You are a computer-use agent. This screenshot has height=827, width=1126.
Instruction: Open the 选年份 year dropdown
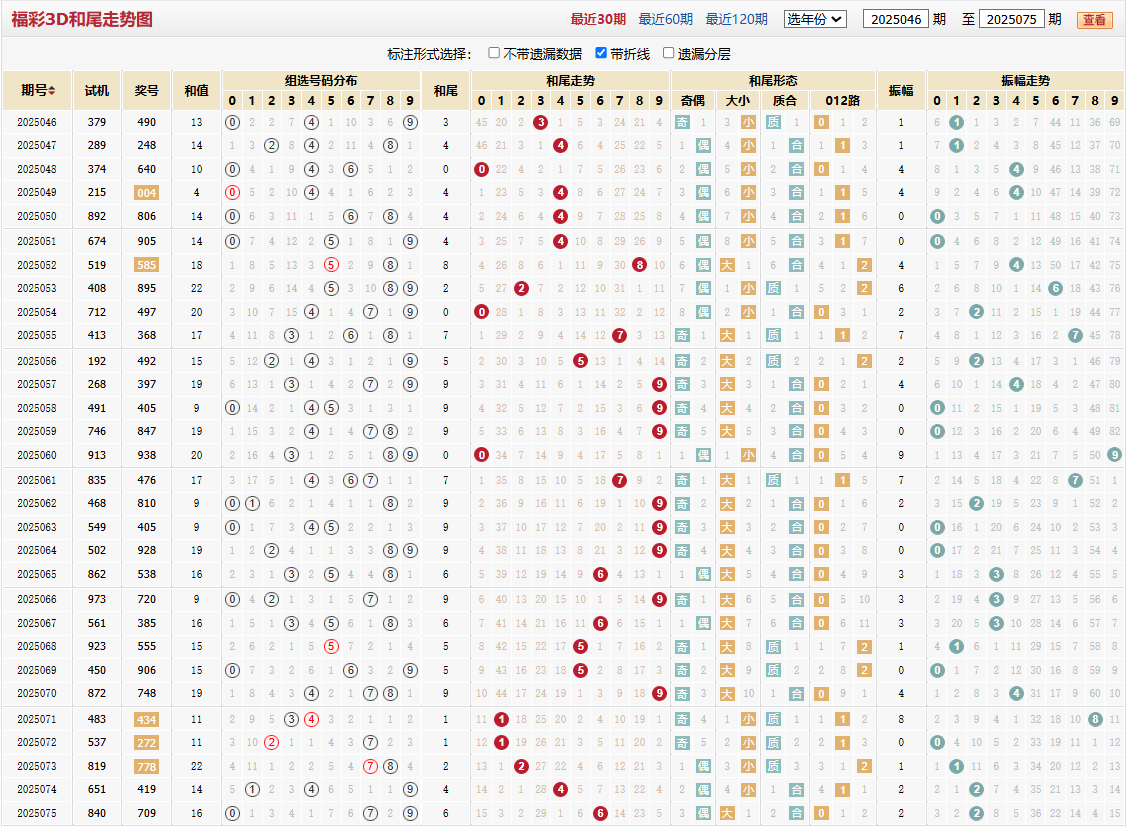[815, 19]
